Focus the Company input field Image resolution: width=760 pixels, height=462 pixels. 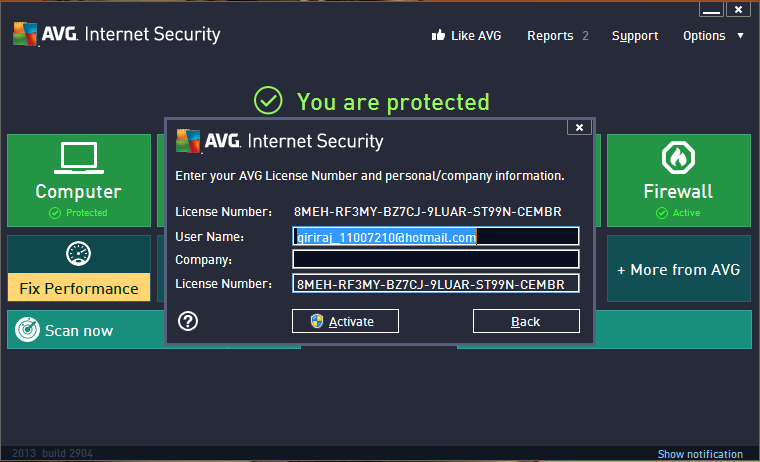click(x=436, y=259)
